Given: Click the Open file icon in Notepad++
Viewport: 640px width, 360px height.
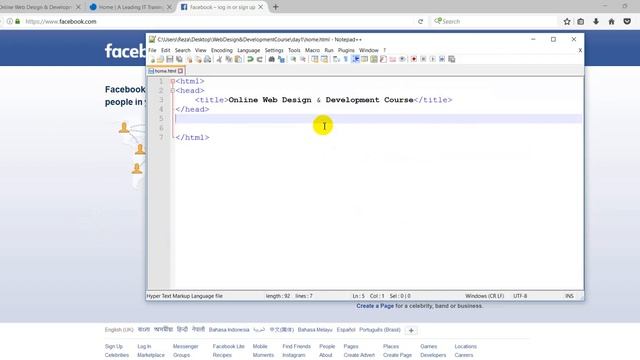Looking at the screenshot, I should pyautogui.click(x=161, y=59).
